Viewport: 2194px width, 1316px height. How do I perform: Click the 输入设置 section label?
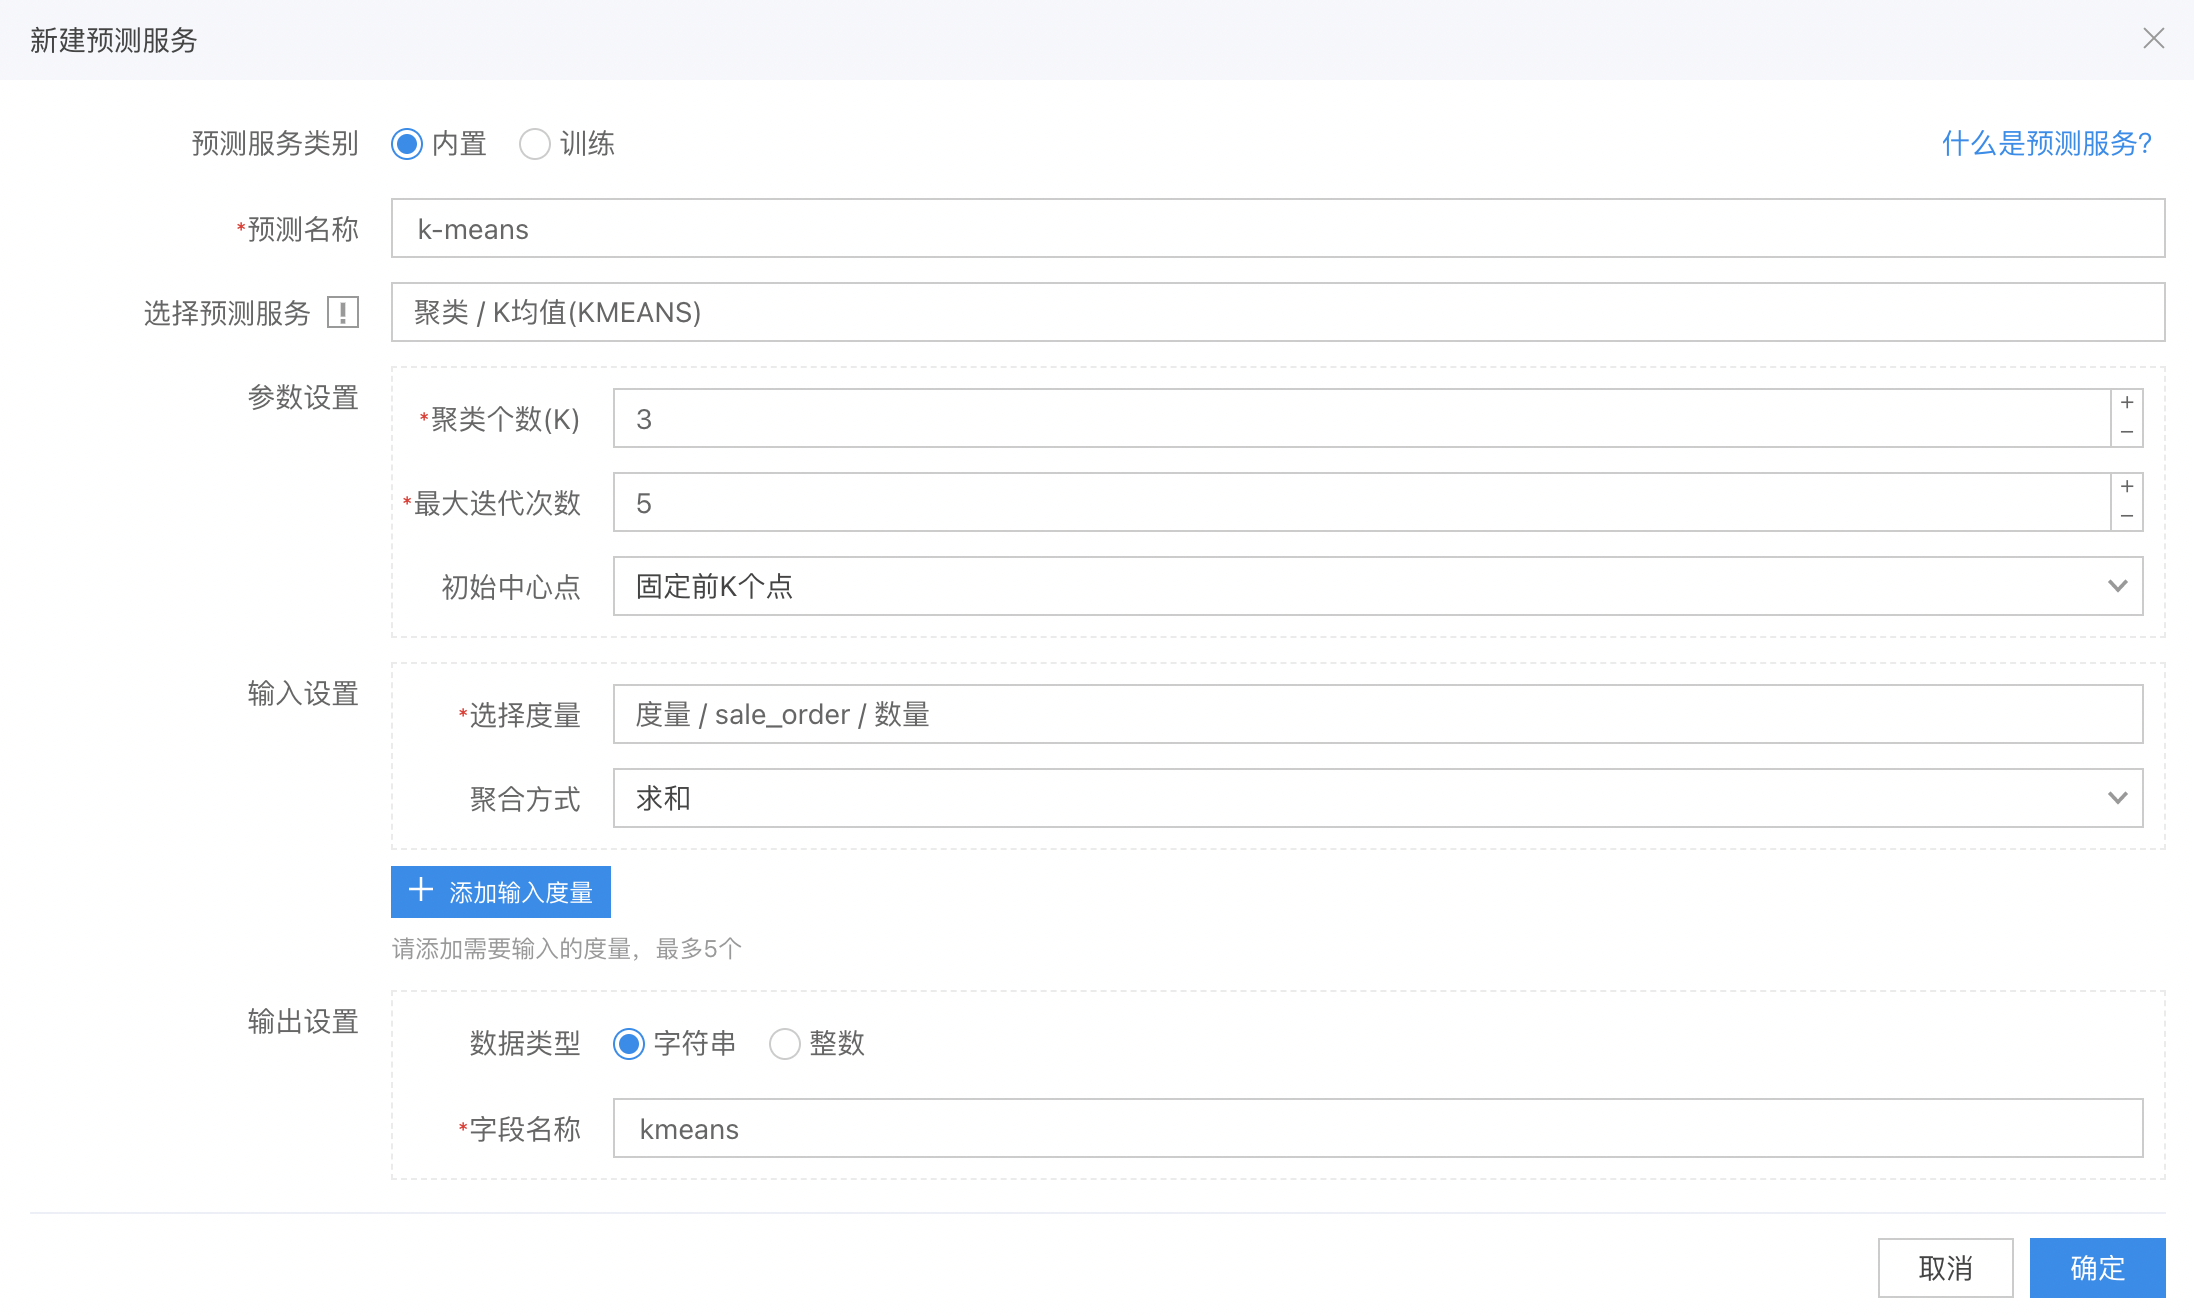pyautogui.click(x=303, y=693)
